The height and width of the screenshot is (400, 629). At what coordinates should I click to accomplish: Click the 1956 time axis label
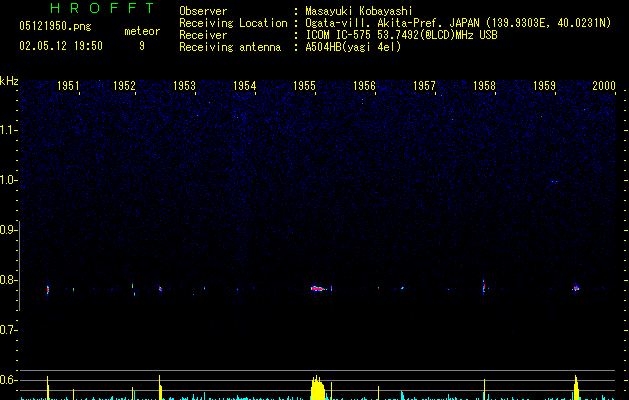(364, 85)
